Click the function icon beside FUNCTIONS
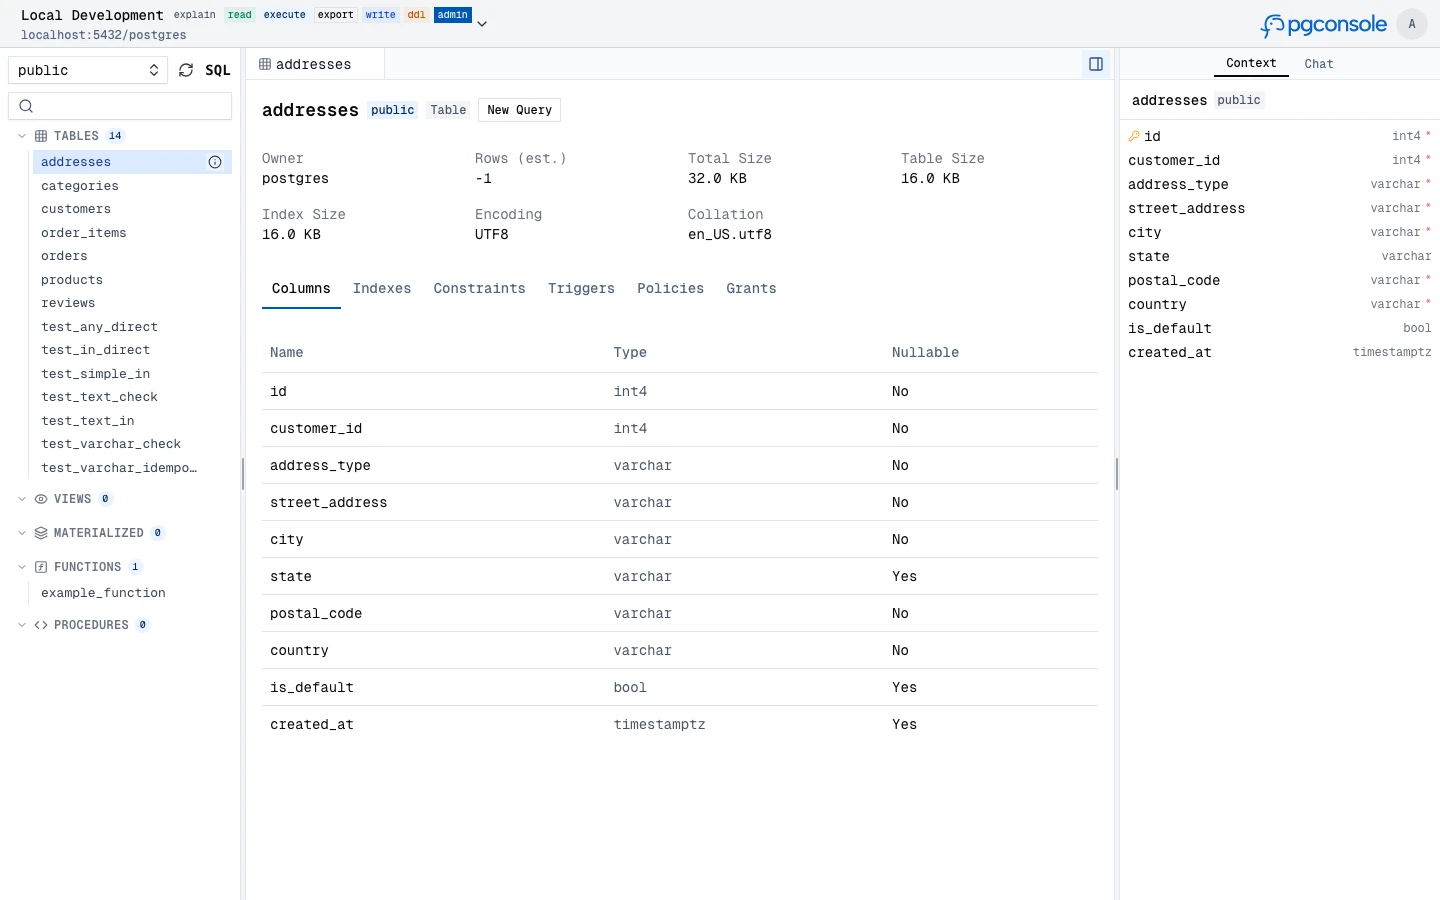The image size is (1440, 900). pos(40,567)
